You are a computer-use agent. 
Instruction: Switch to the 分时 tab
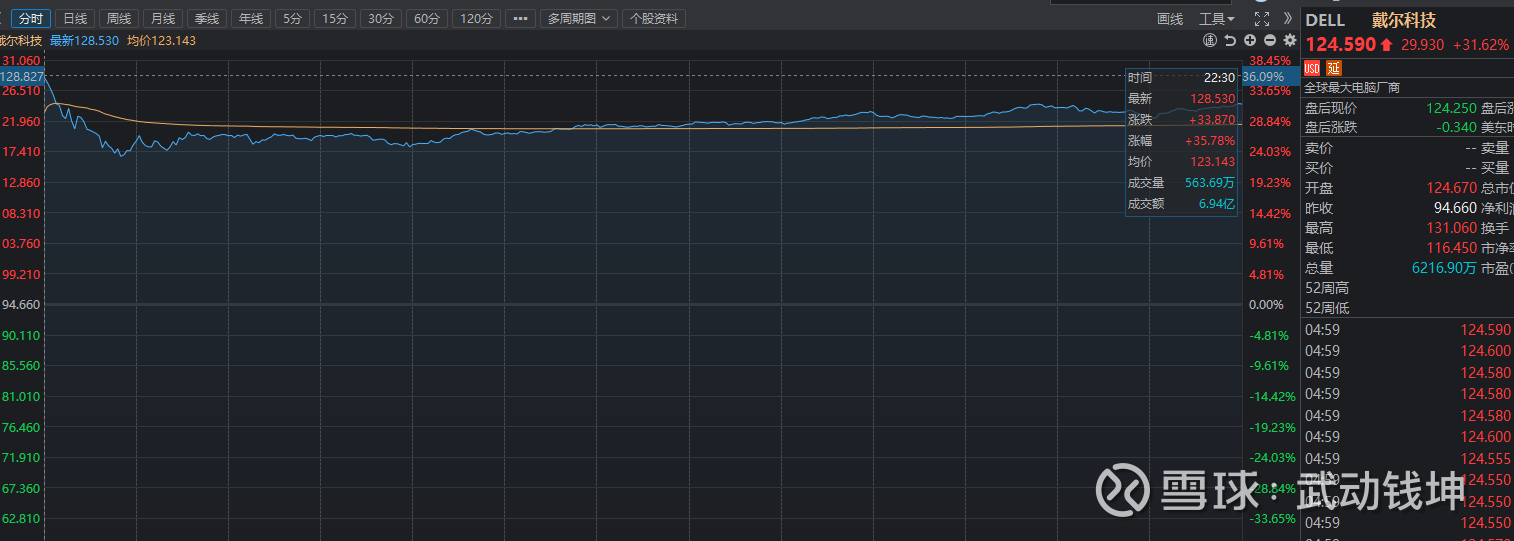[31, 19]
